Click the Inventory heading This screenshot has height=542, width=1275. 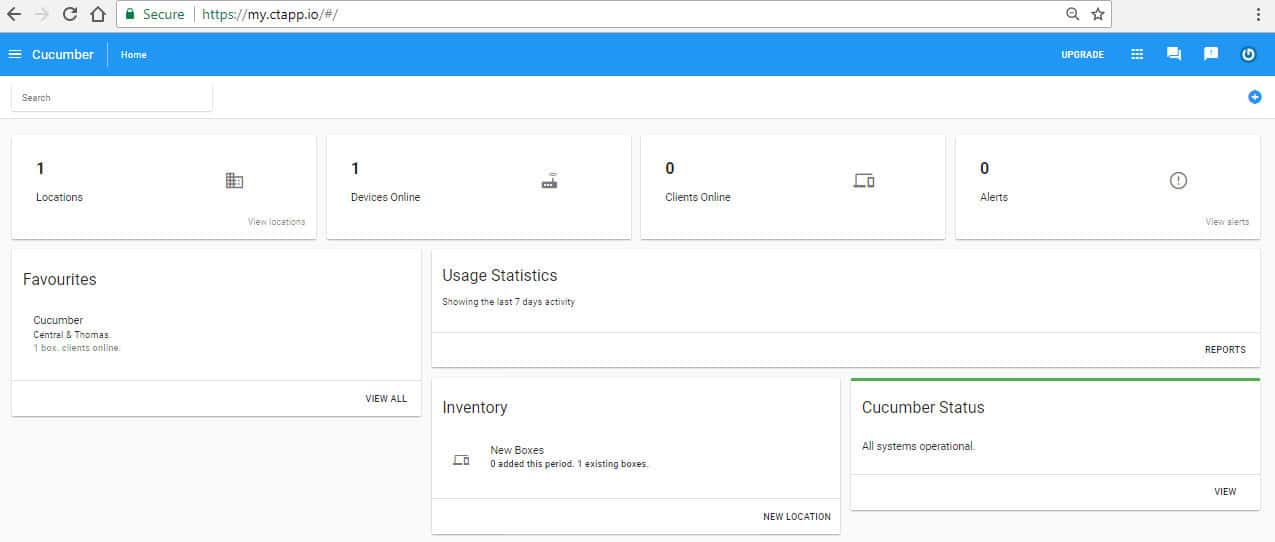tap(475, 407)
